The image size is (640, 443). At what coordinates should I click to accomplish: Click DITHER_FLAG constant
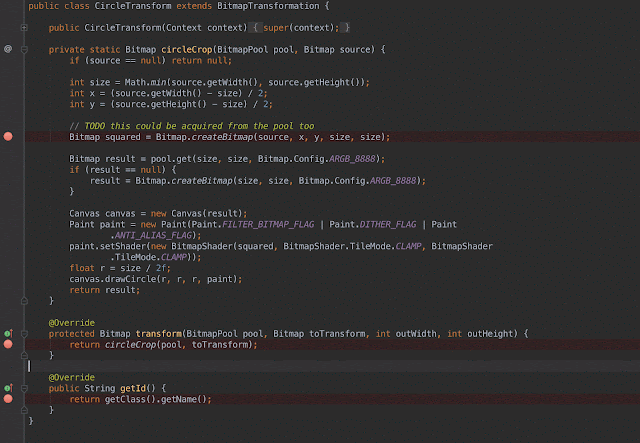point(388,224)
